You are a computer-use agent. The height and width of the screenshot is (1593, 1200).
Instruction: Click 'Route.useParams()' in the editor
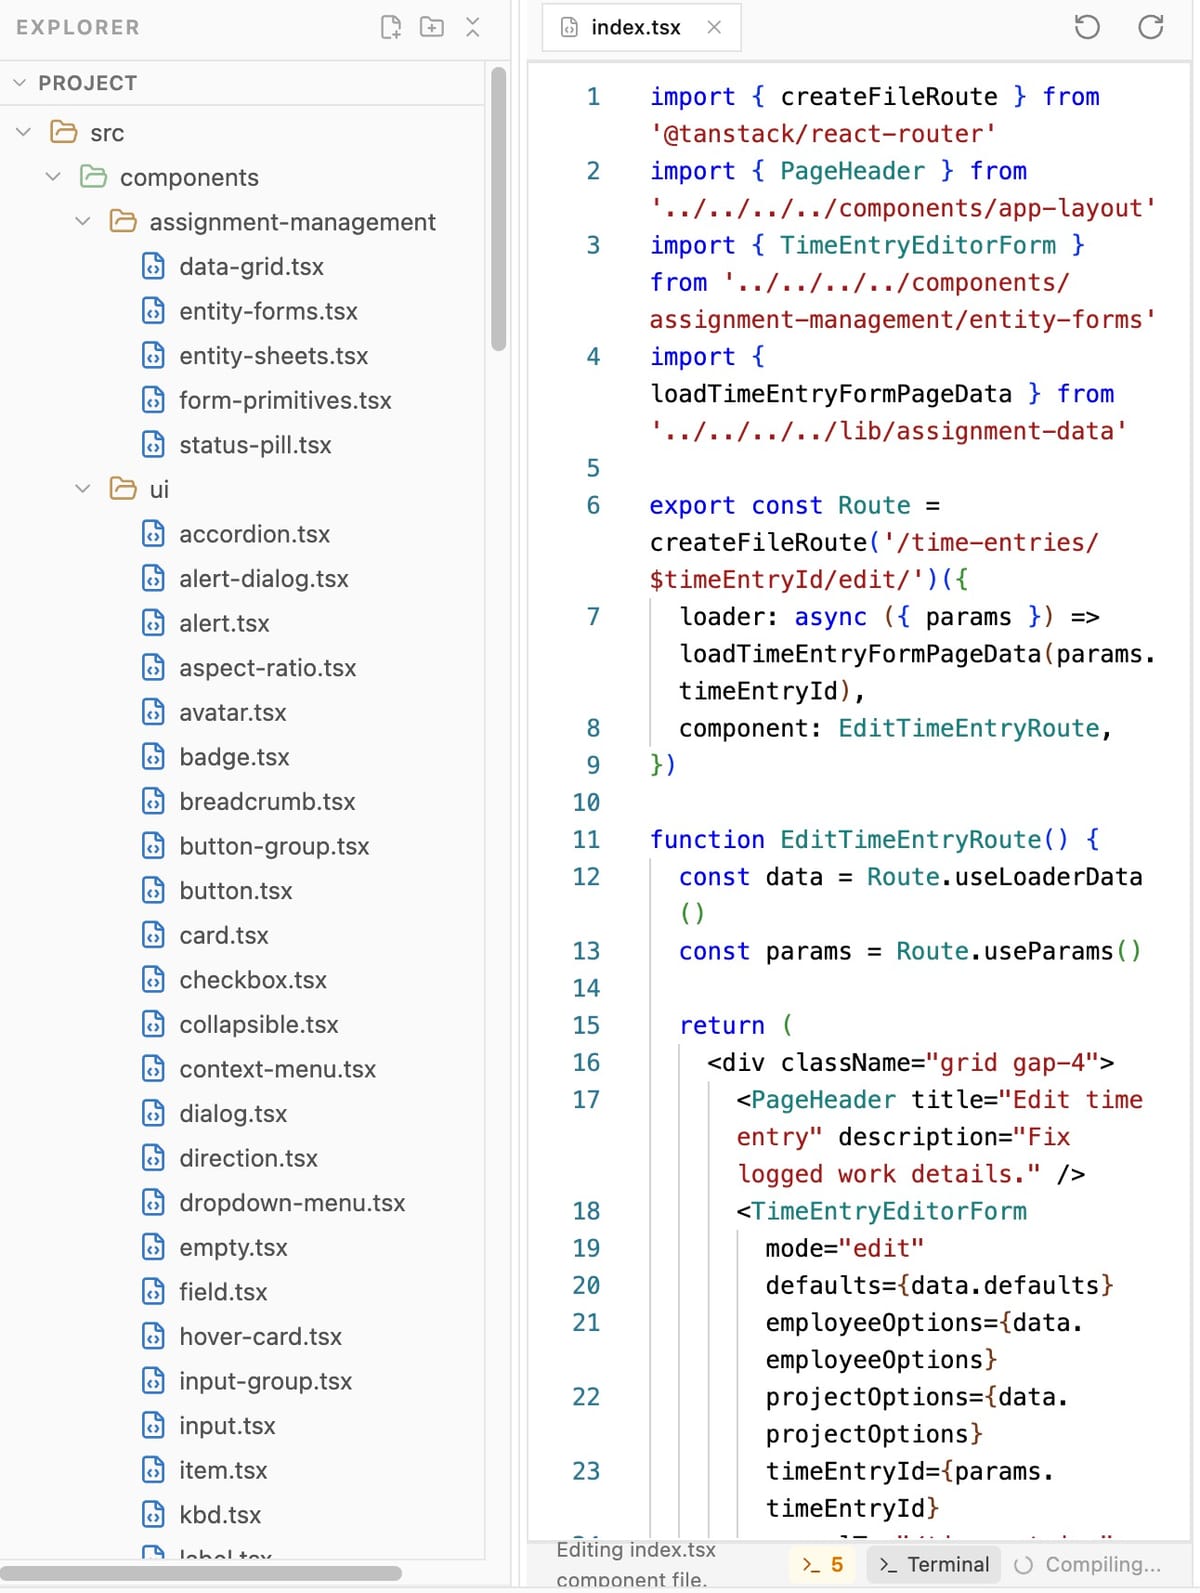[x=1018, y=951]
